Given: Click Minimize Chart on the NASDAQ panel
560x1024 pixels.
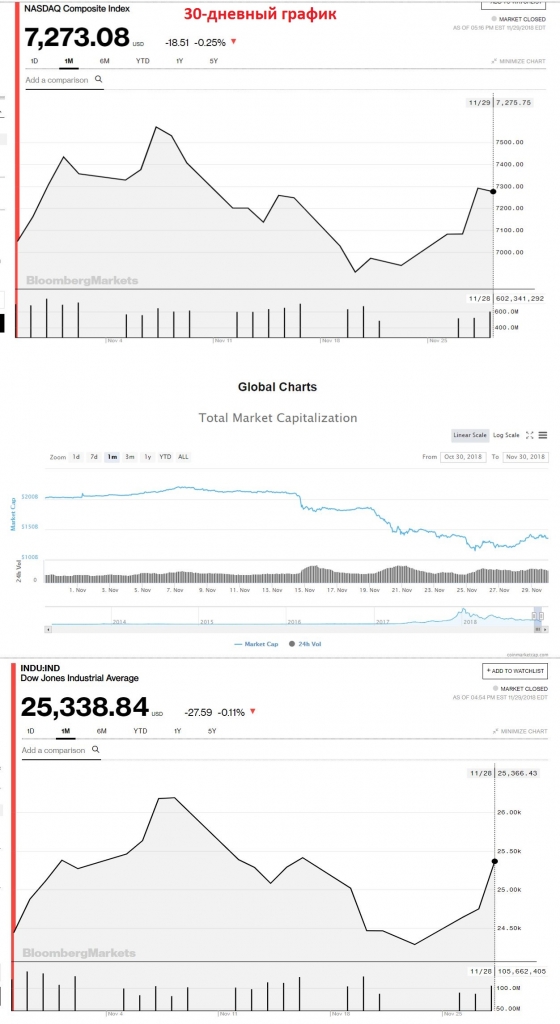Looking at the screenshot, I should [519, 61].
